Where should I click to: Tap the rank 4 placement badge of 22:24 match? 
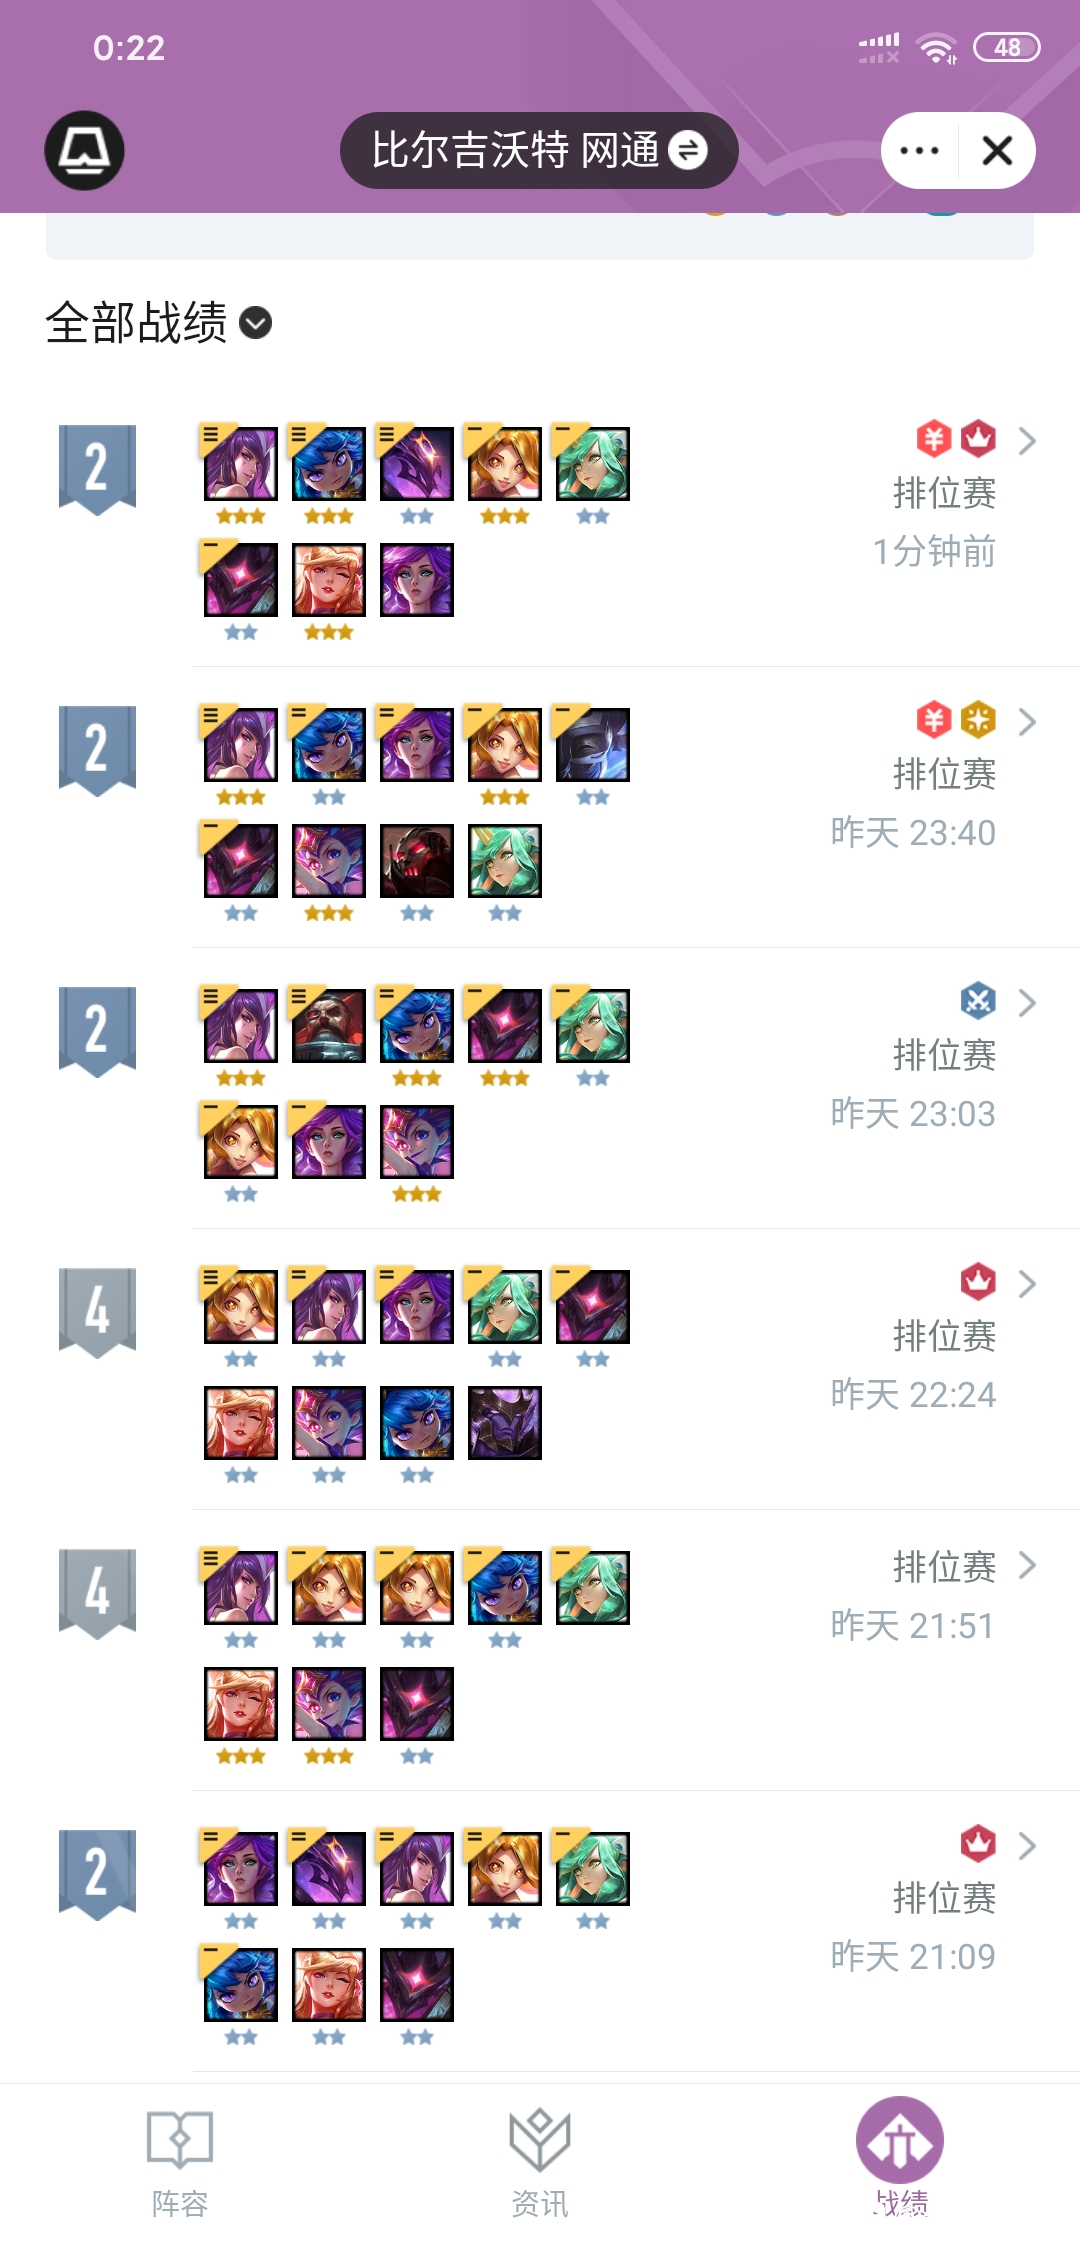(x=97, y=1312)
